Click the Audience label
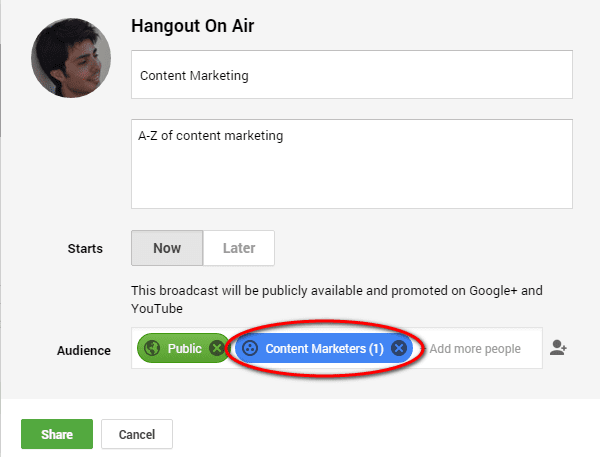Viewport: 600px width, 457px height. (83, 350)
